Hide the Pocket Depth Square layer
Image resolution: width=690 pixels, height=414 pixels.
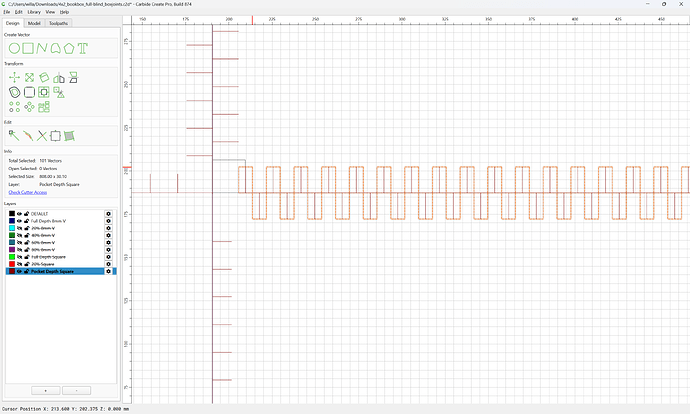pyautogui.click(x=19, y=271)
